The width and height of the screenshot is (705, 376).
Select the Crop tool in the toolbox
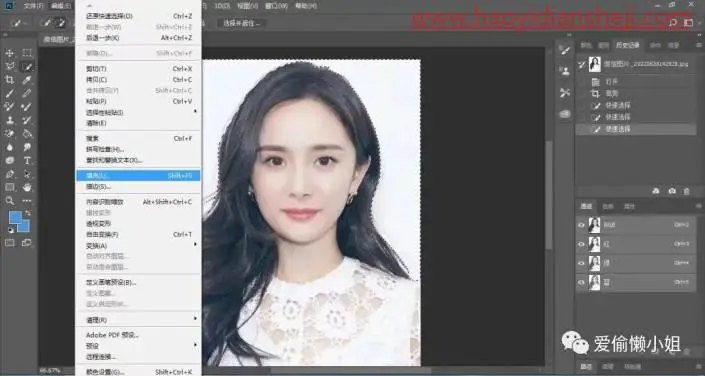tap(9, 80)
